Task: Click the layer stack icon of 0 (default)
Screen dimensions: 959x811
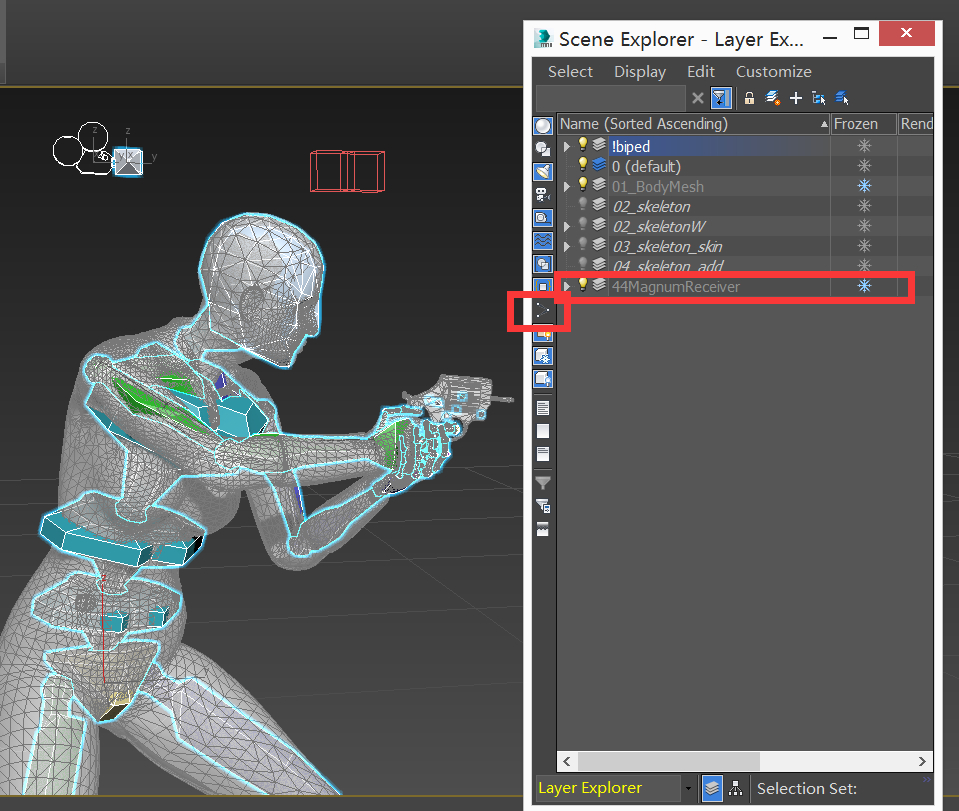Action: click(599, 165)
